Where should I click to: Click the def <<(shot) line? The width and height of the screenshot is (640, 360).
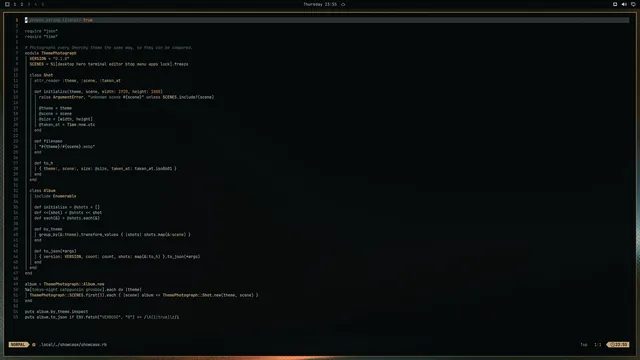(68, 213)
